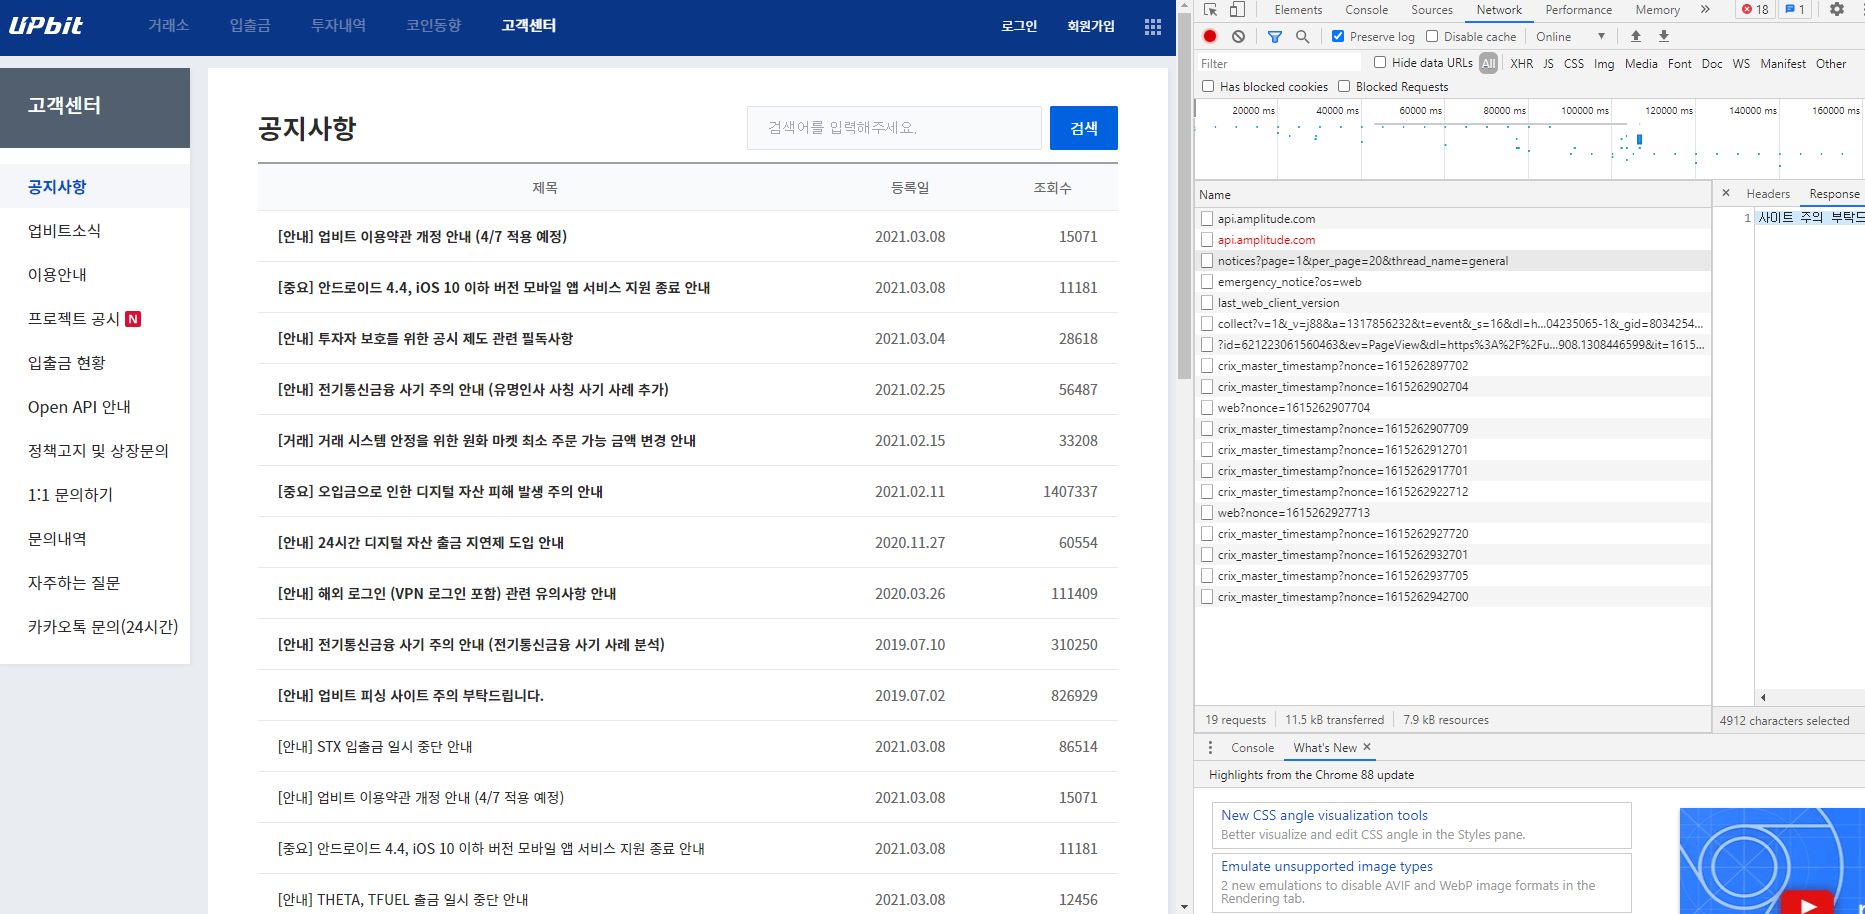Check the Hide data URLs option

point(1380,62)
